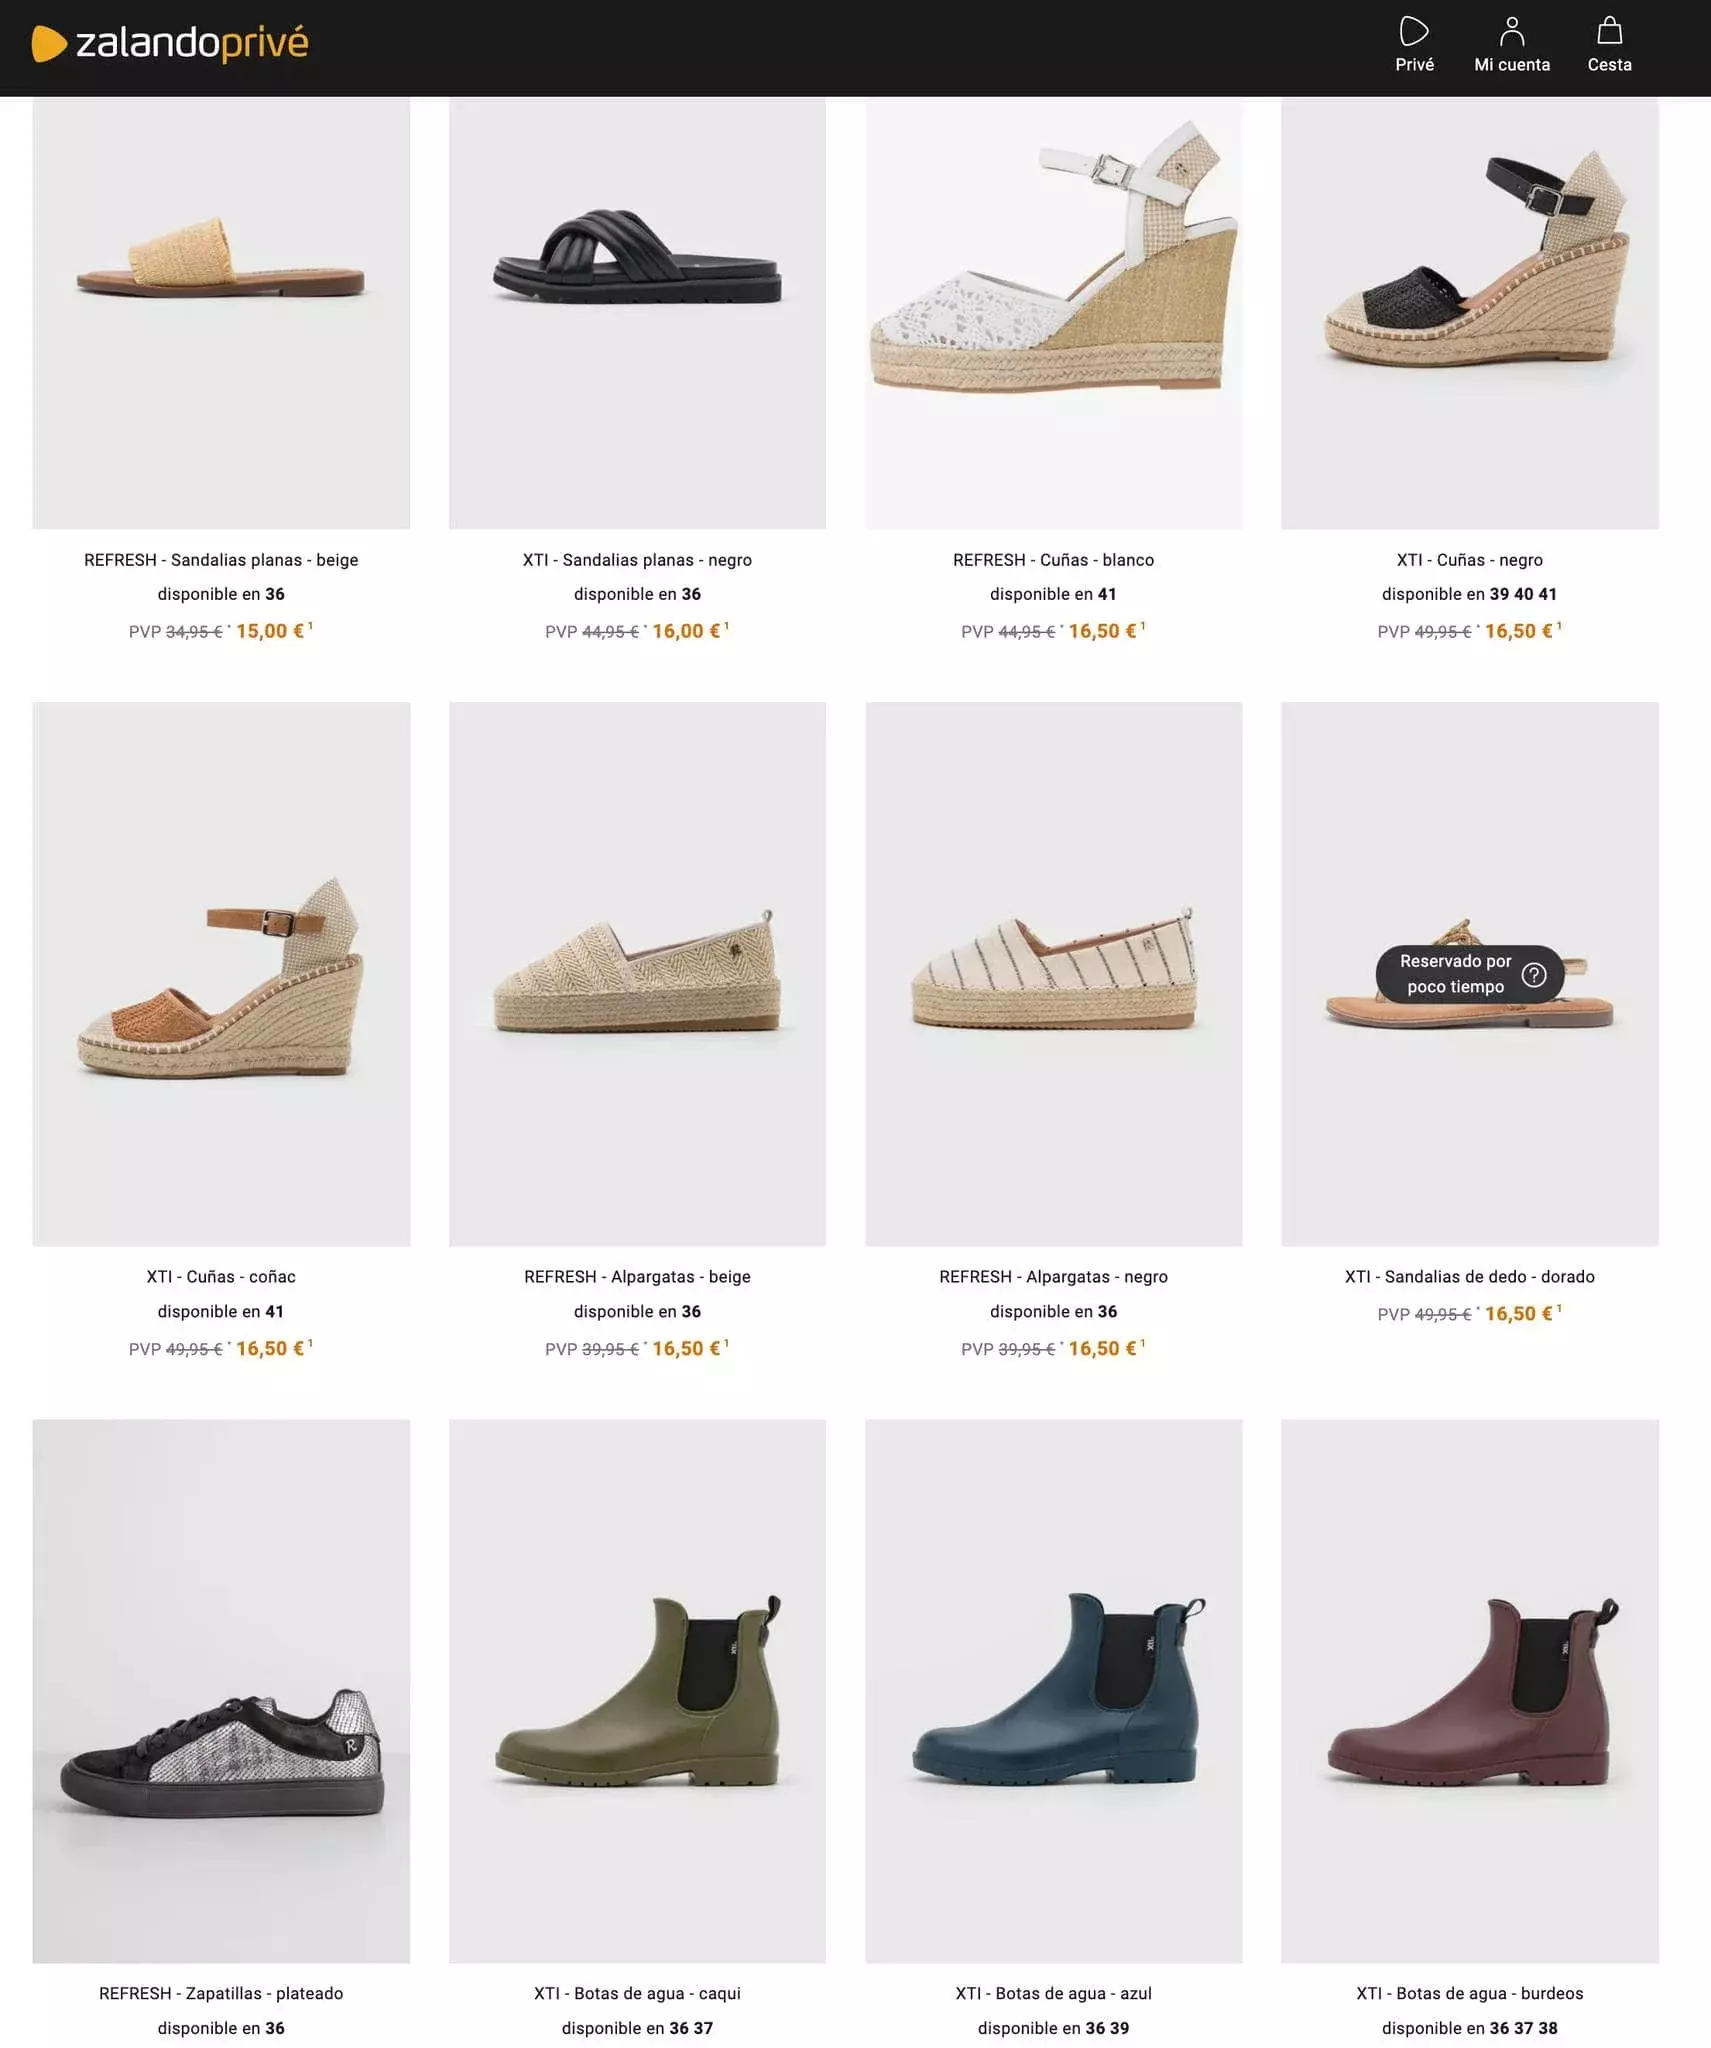Click XTI - Sandalias de dedo - dorado title
Screen dimensions: 1711x2048
point(1469,1277)
